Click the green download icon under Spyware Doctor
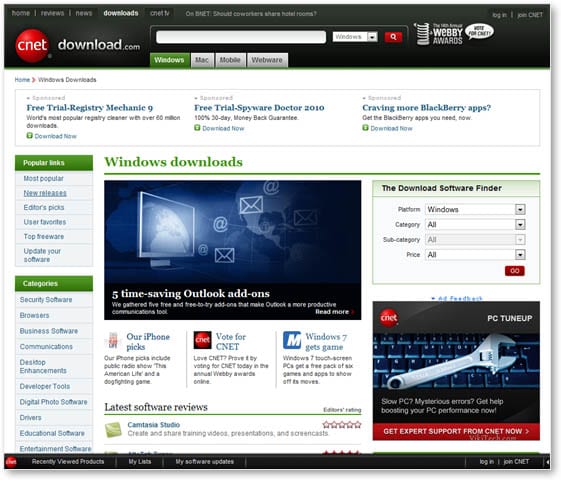Image resolution: width=561 pixels, height=480 pixels. [197, 128]
